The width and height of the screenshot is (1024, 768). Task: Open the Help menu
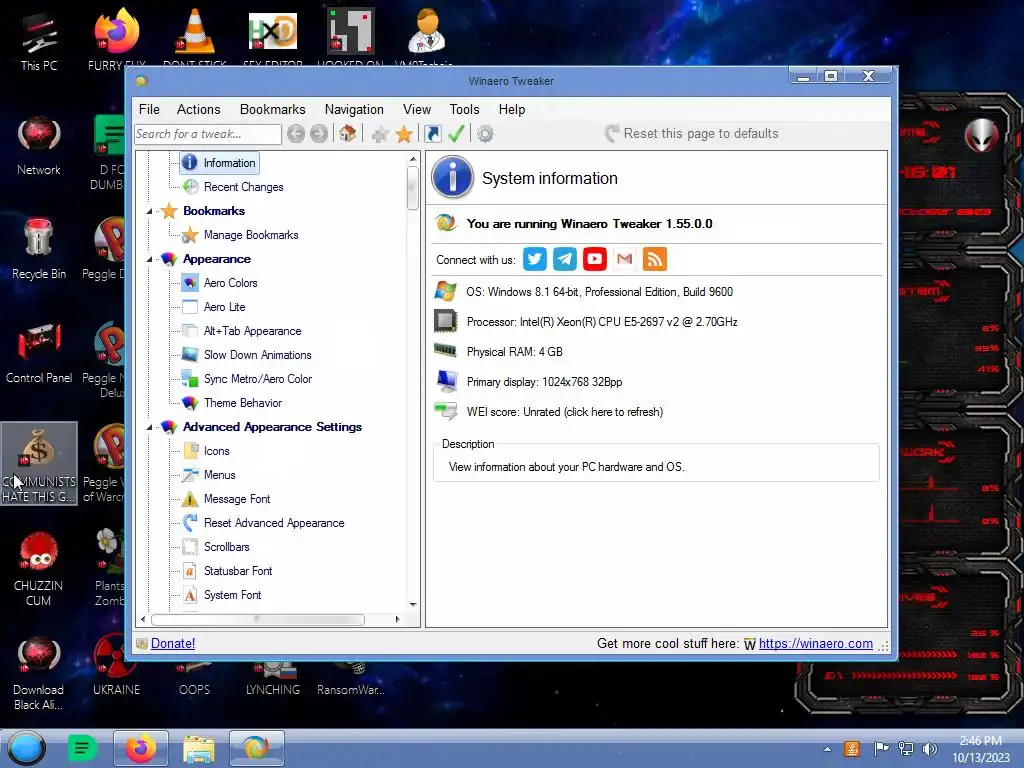coord(512,110)
